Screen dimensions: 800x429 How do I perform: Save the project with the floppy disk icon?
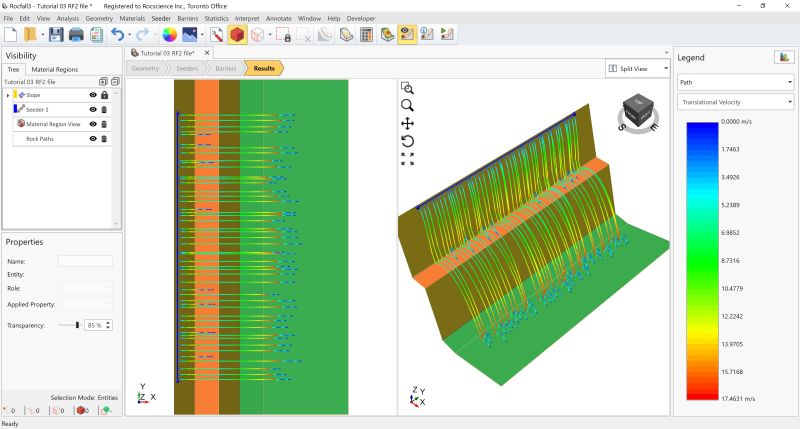pyautogui.click(x=56, y=35)
